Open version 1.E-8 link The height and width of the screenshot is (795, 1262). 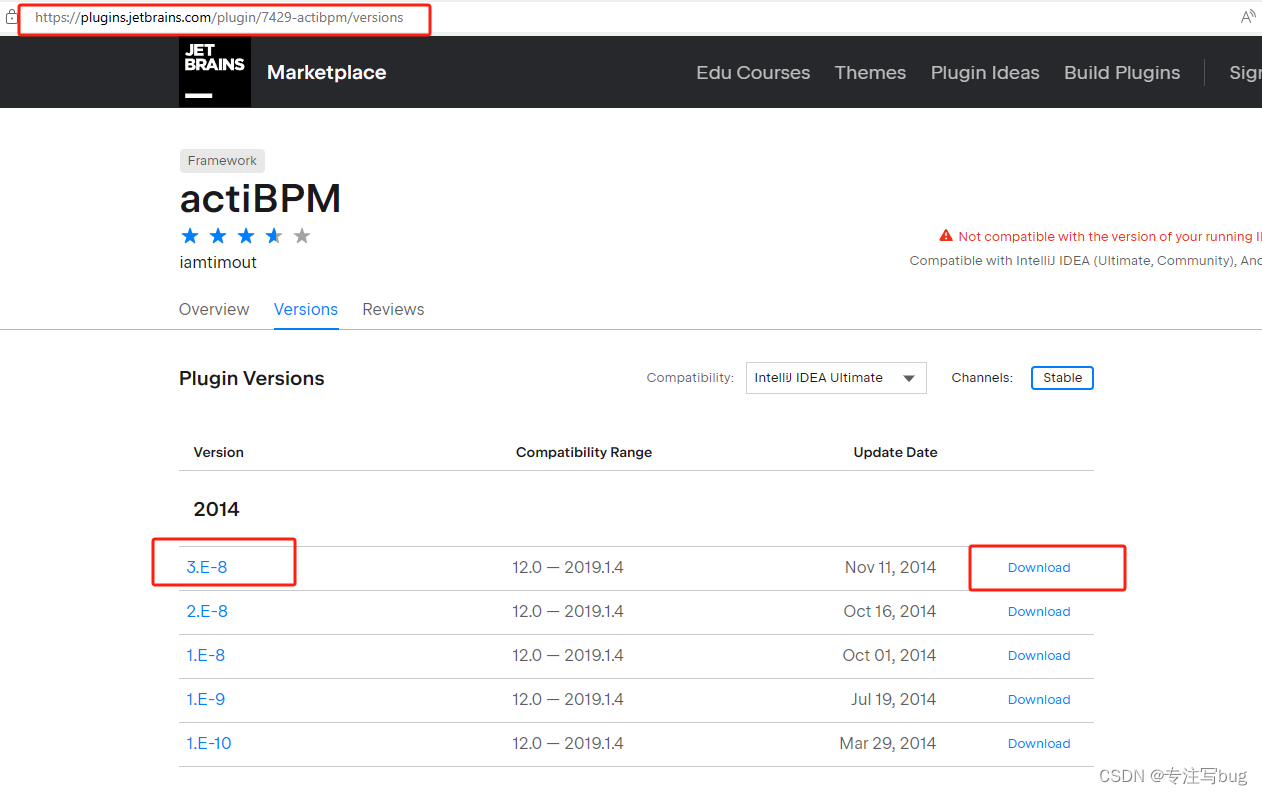(206, 655)
